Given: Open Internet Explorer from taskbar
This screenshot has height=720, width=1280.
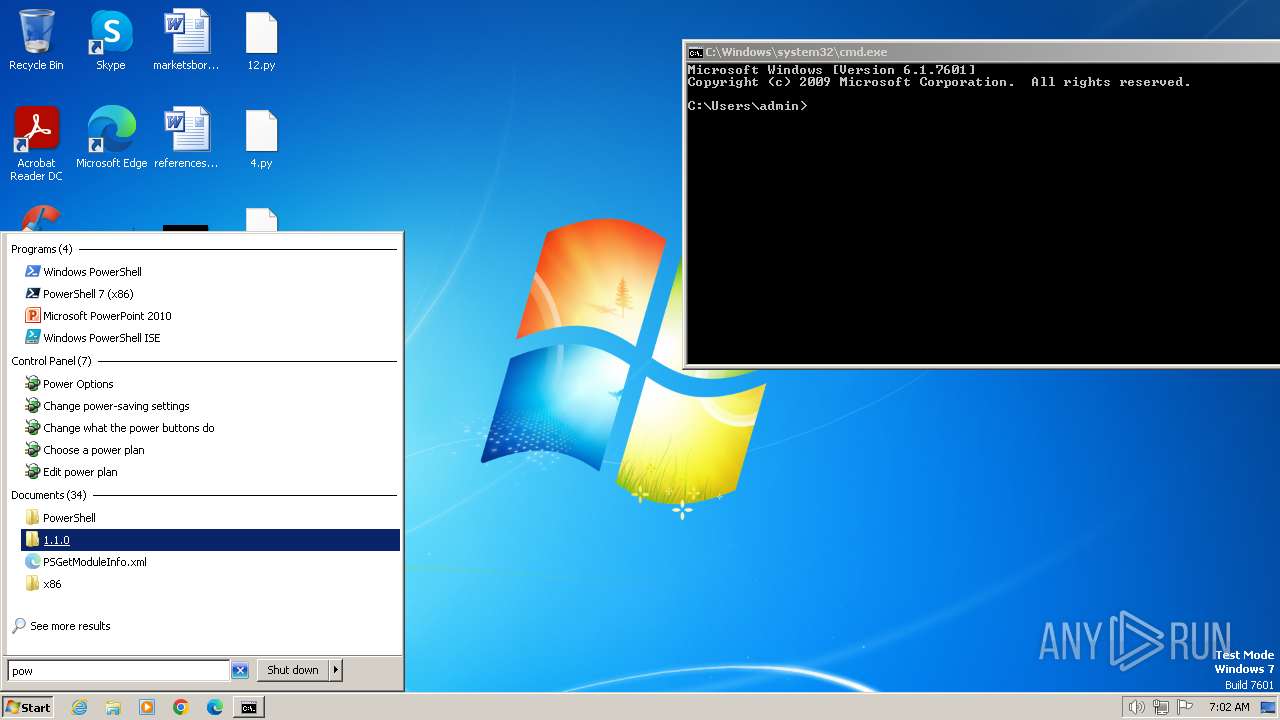Looking at the screenshot, I should pos(79,707).
